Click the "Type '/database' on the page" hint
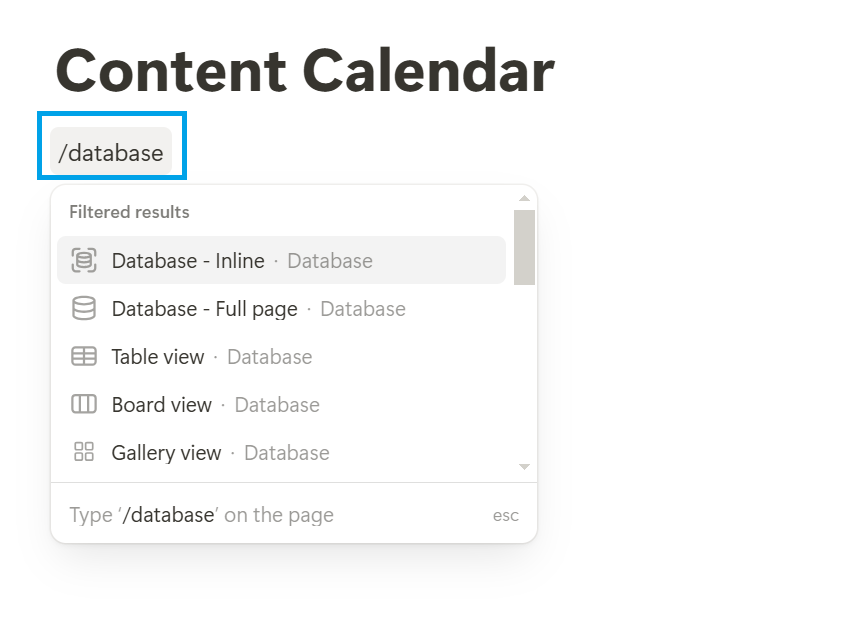Image resolution: width=850 pixels, height=619 pixels. pos(201,515)
